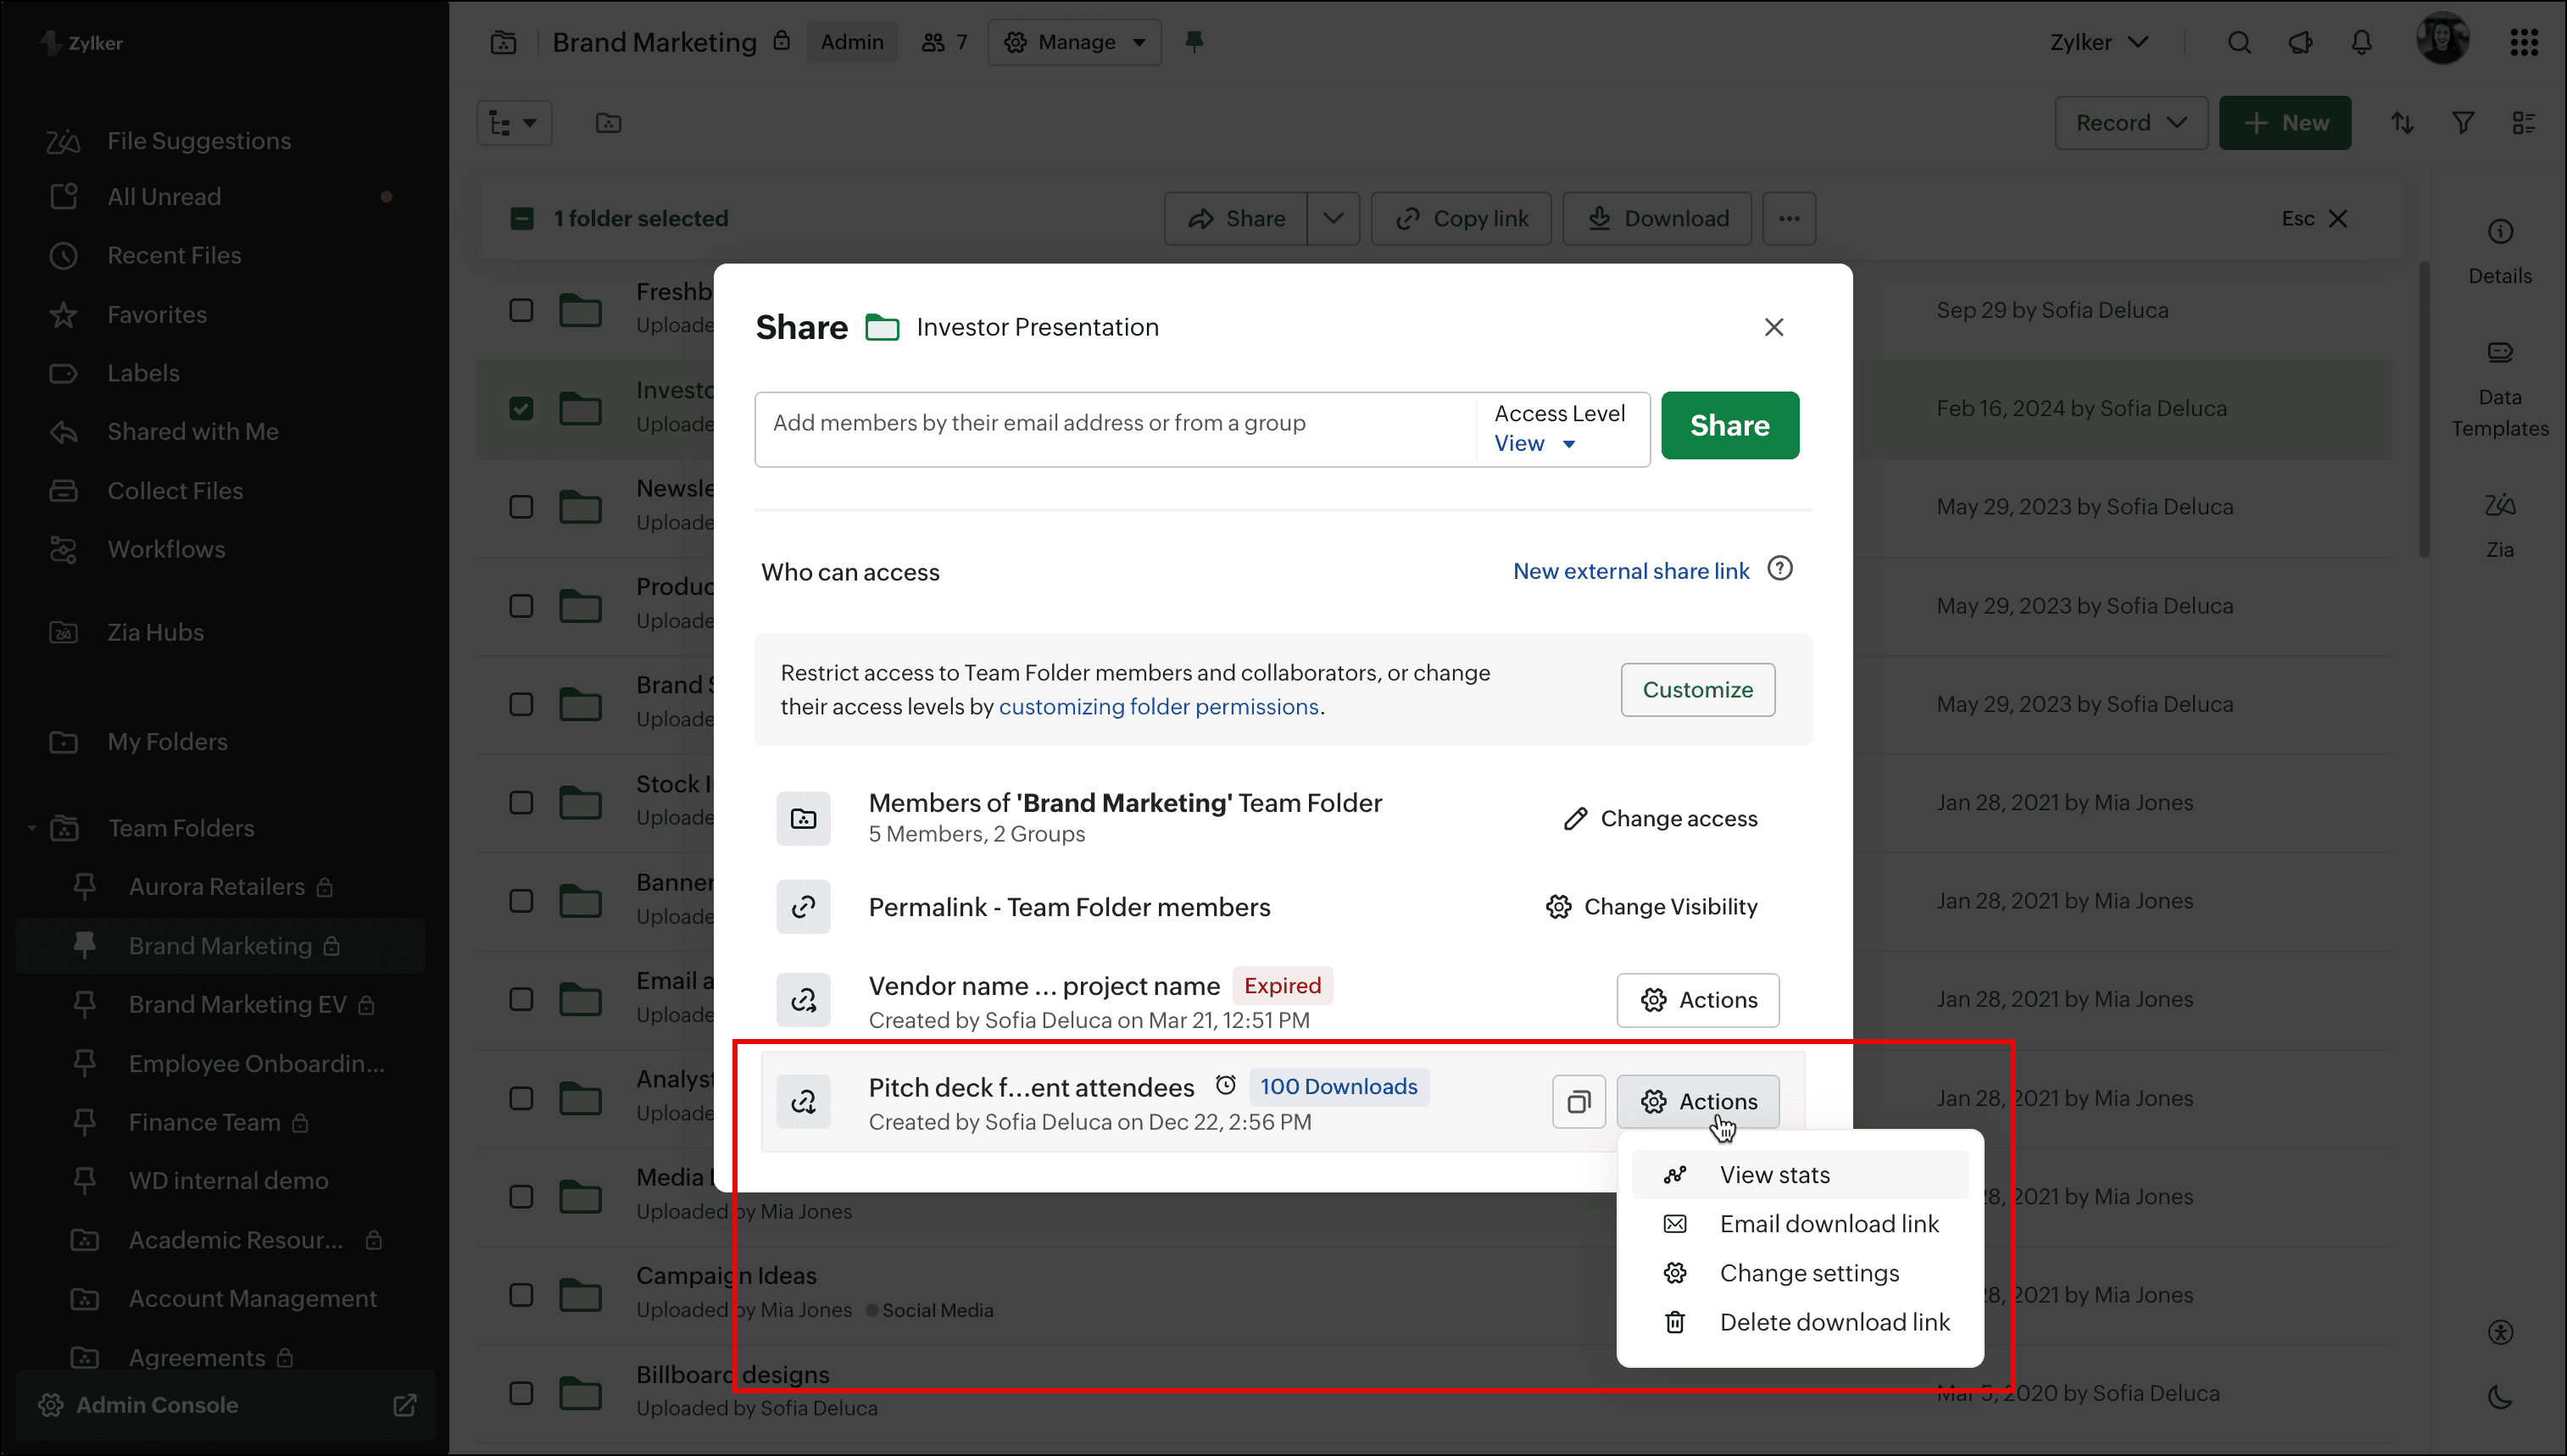Check the Freshb folder row checkbox
Image resolution: width=2567 pixels, height=1456 pixels.
(521, 310)
